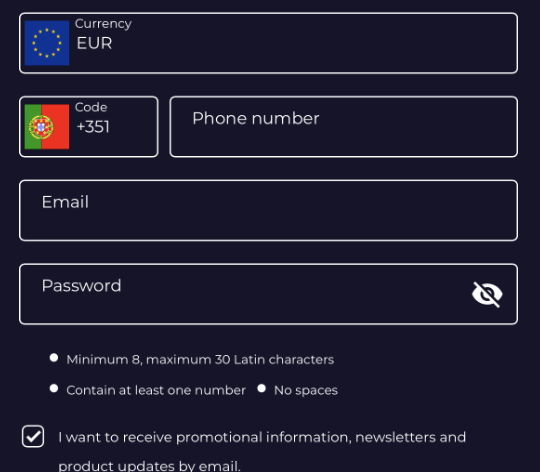Click the European Union flag icon
The height and width of the screenshot is (472, 540).
(x=47, y=43)
